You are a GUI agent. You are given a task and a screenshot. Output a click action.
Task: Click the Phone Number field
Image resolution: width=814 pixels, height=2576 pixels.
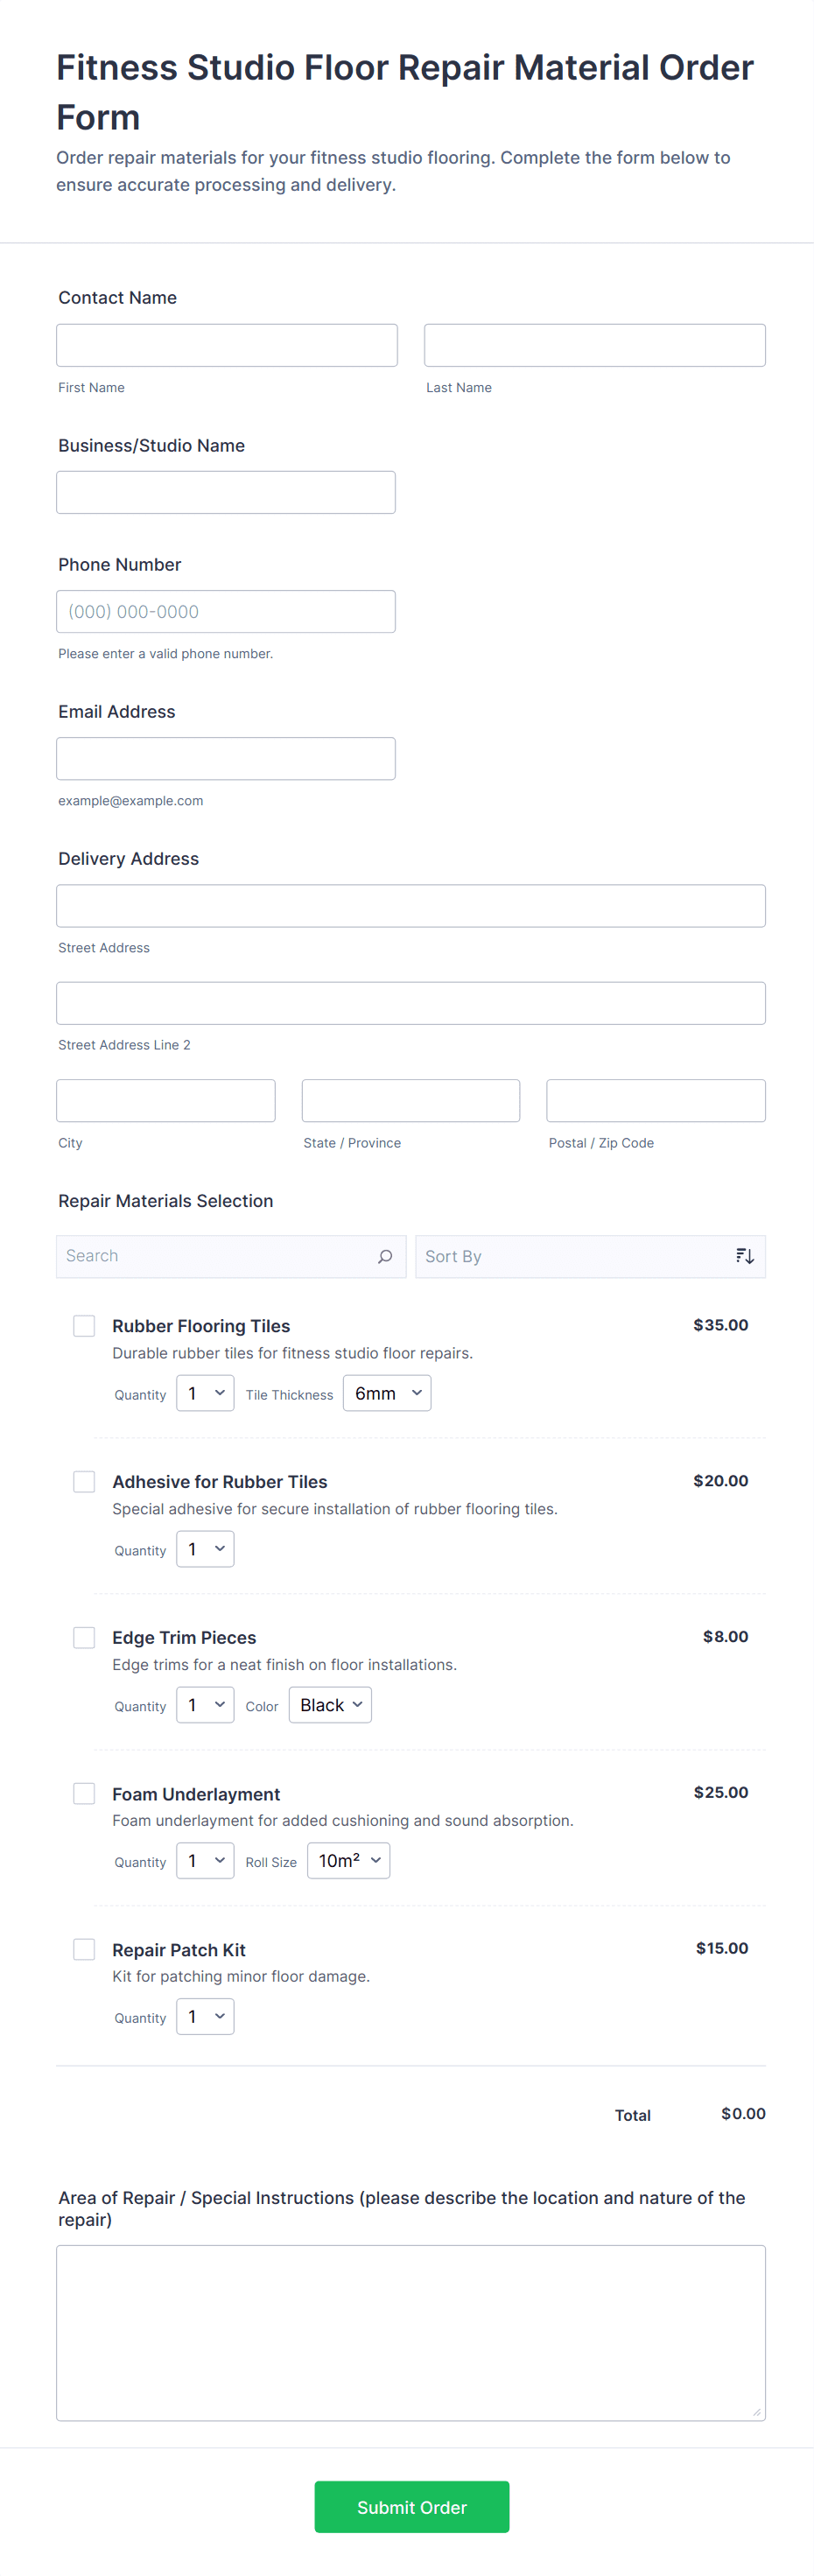226,611
